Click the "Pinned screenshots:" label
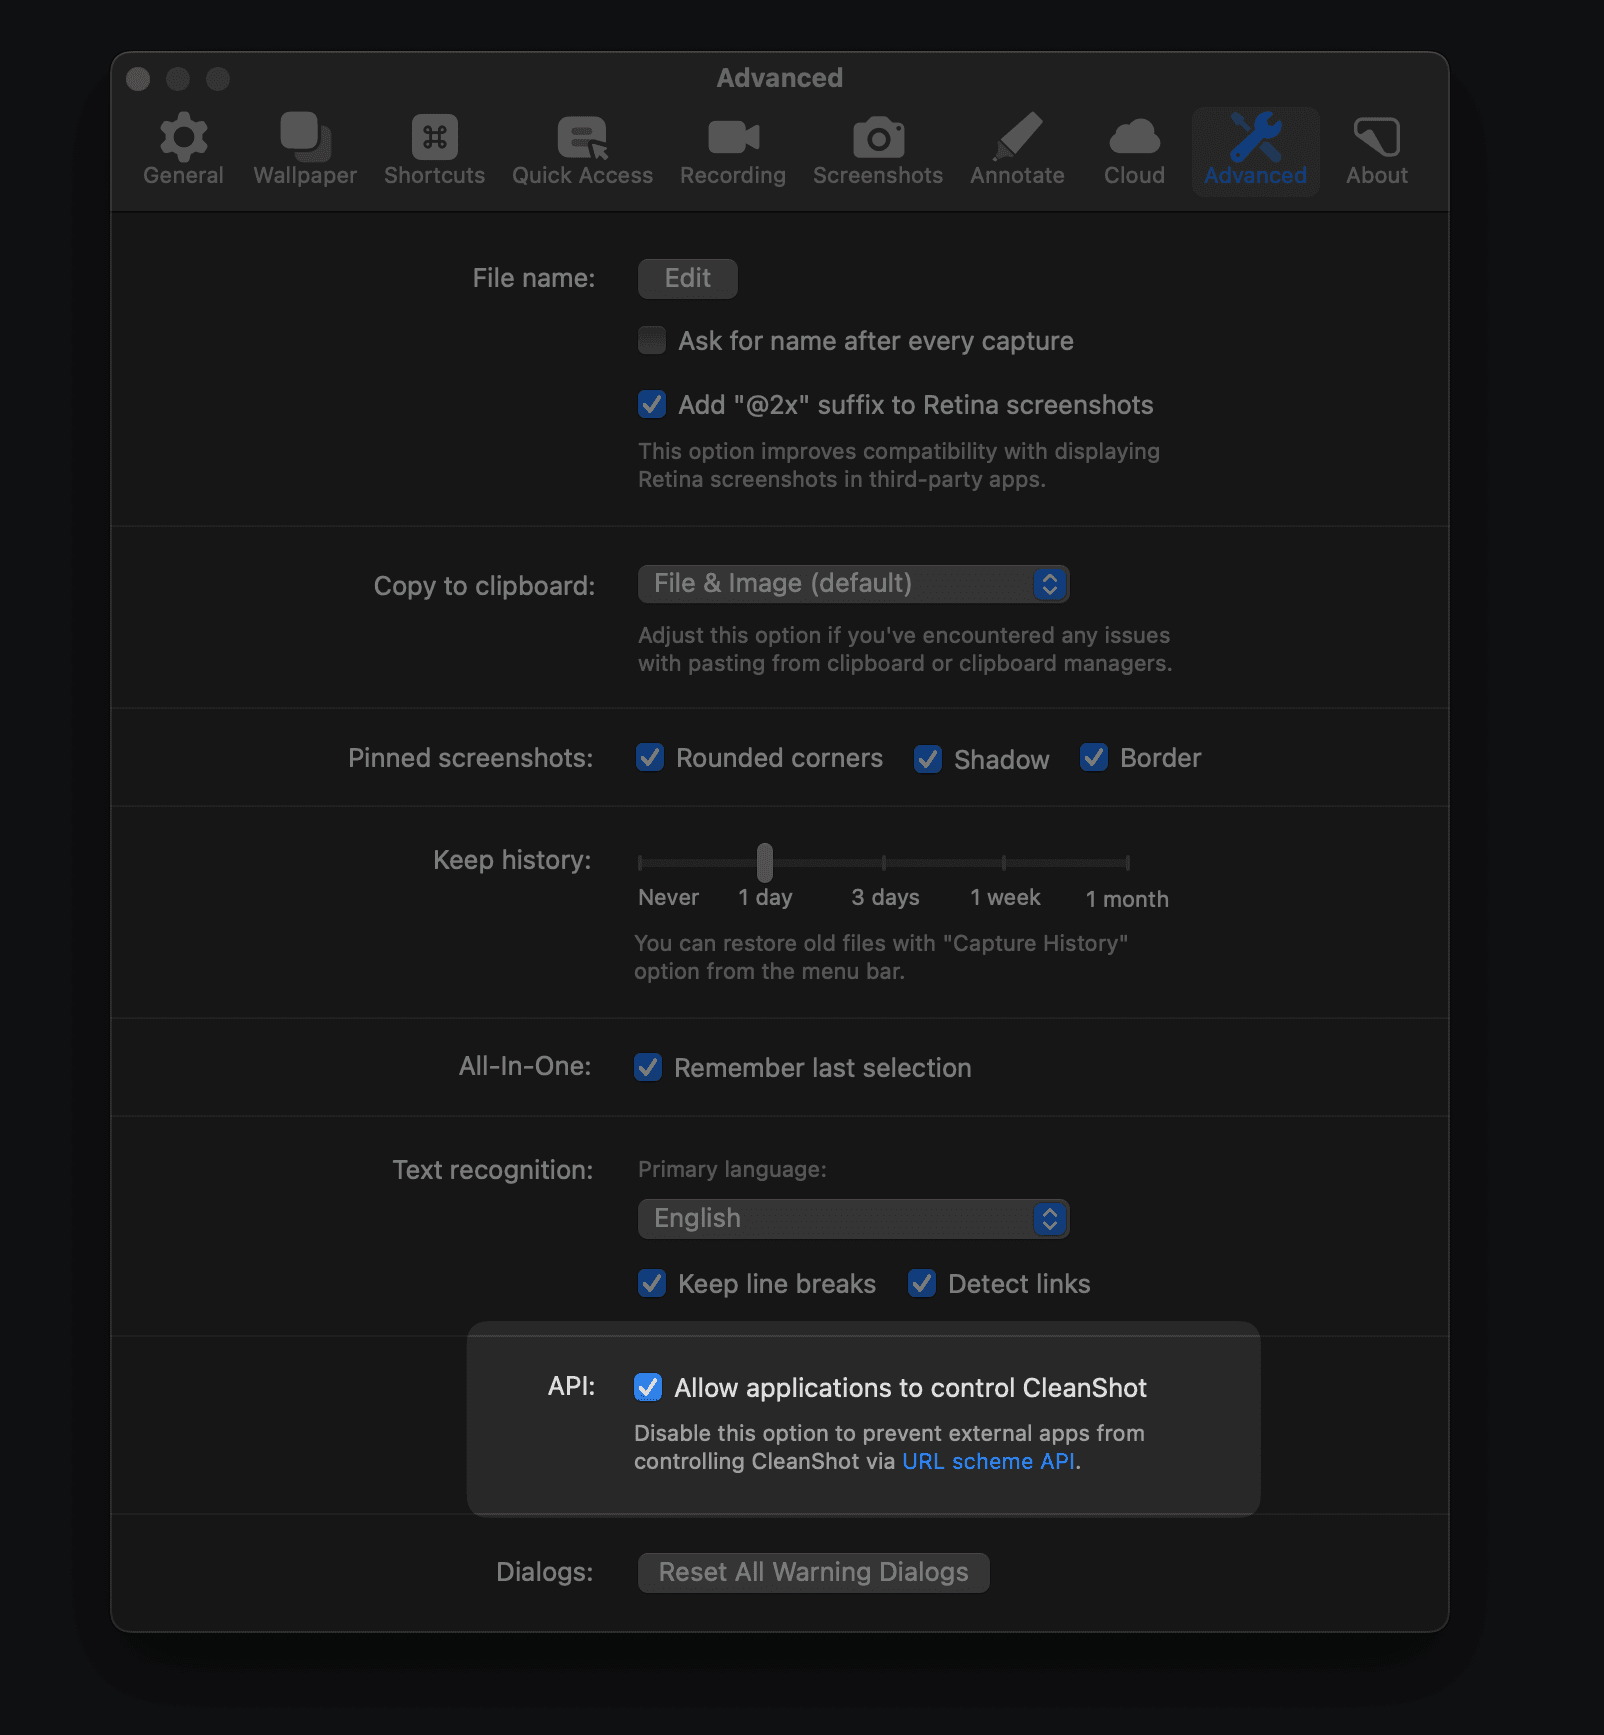The height and width of the screenshot is (1735, 1604). tap(470, 758)
